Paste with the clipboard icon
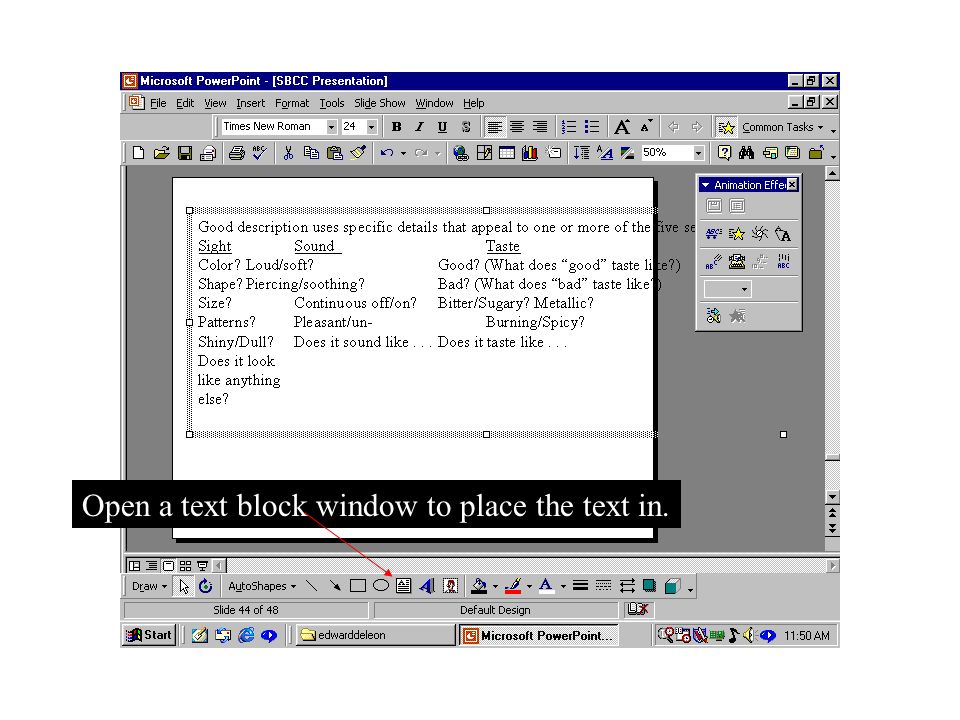The height and width of the screenshot is (720, 960). click(334, 152)
